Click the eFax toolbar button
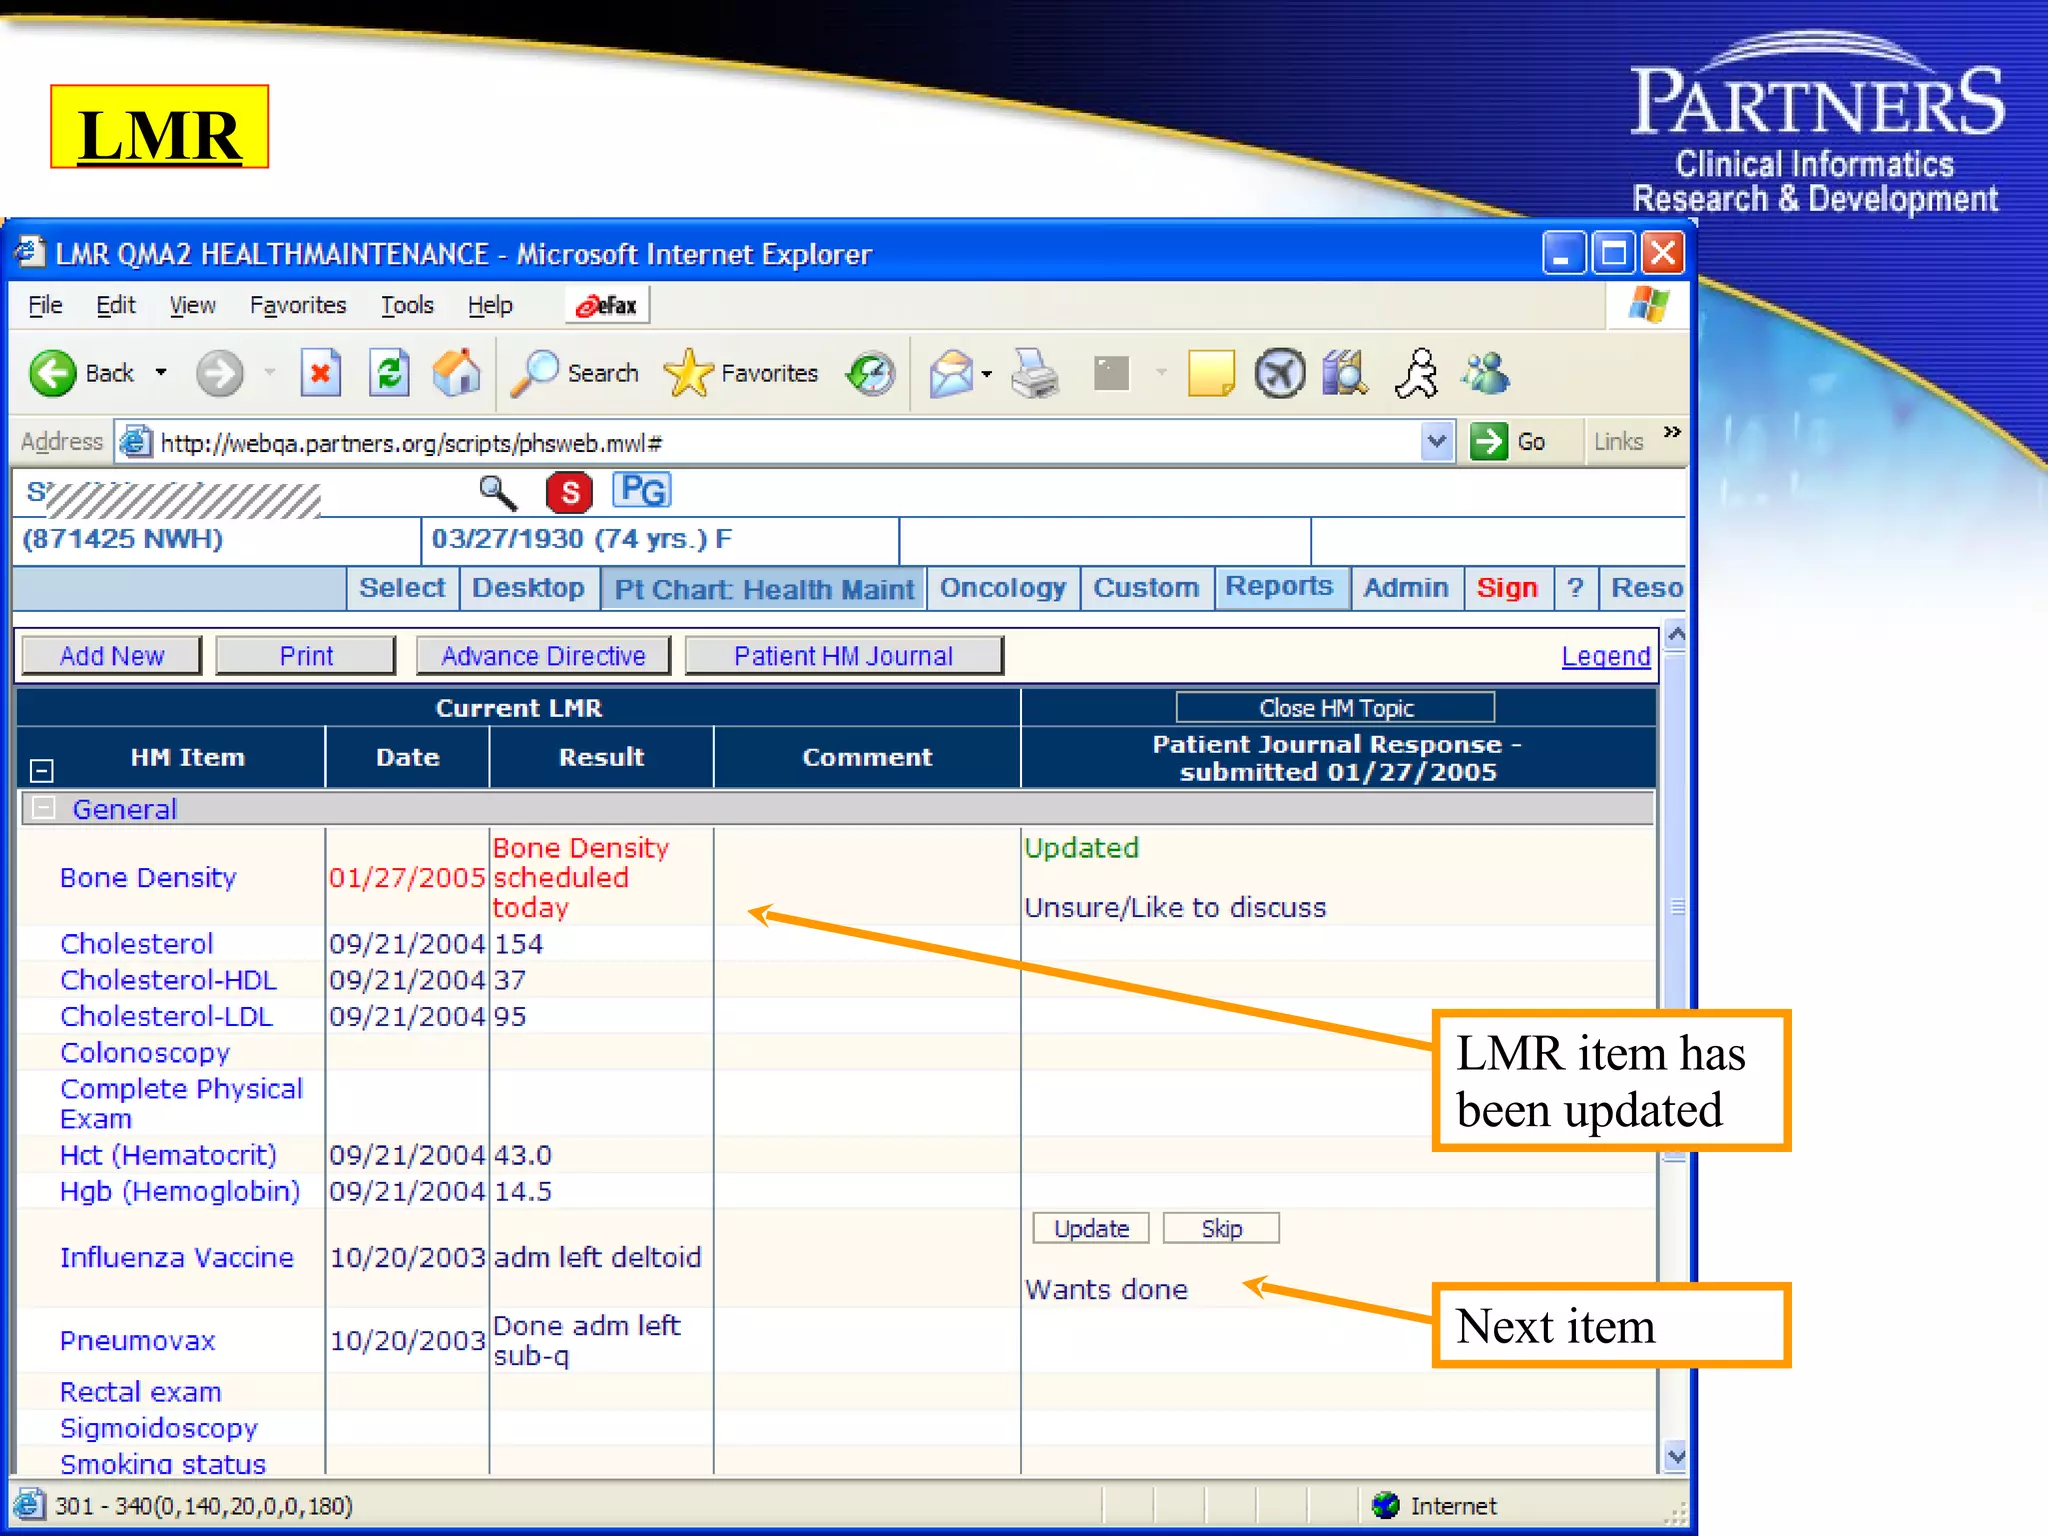The width and height of the screenshot is (2048, 1536). coord(607,305)
